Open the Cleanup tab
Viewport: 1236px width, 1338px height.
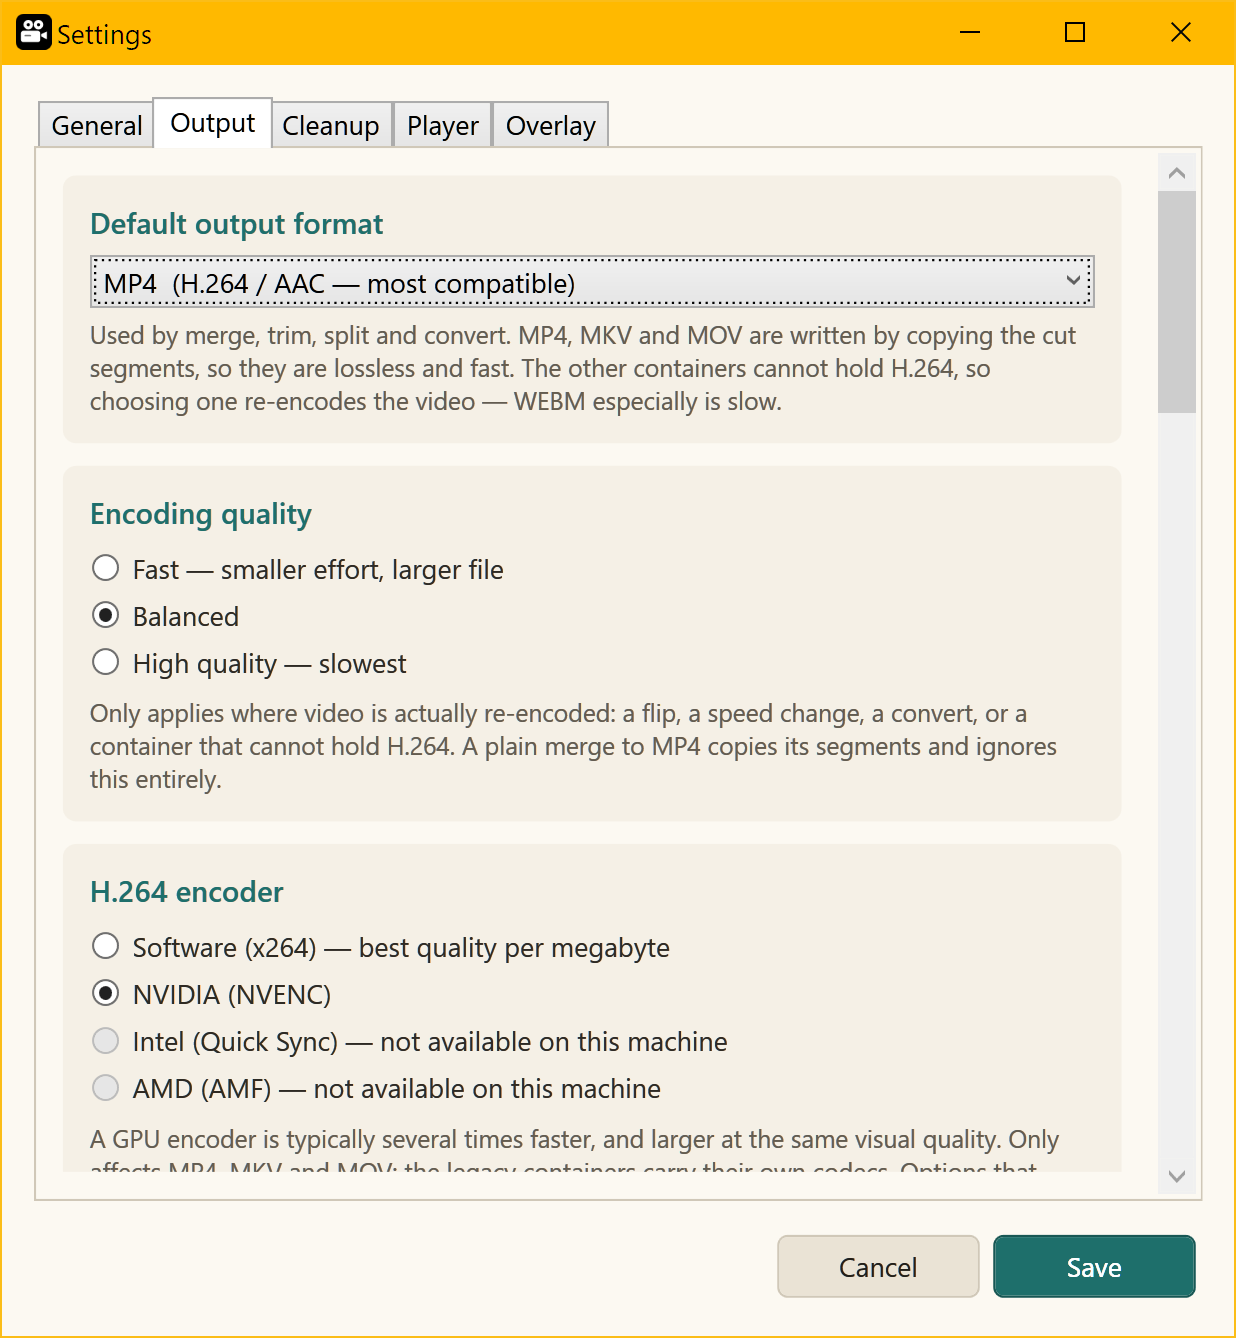pos(331,125)
